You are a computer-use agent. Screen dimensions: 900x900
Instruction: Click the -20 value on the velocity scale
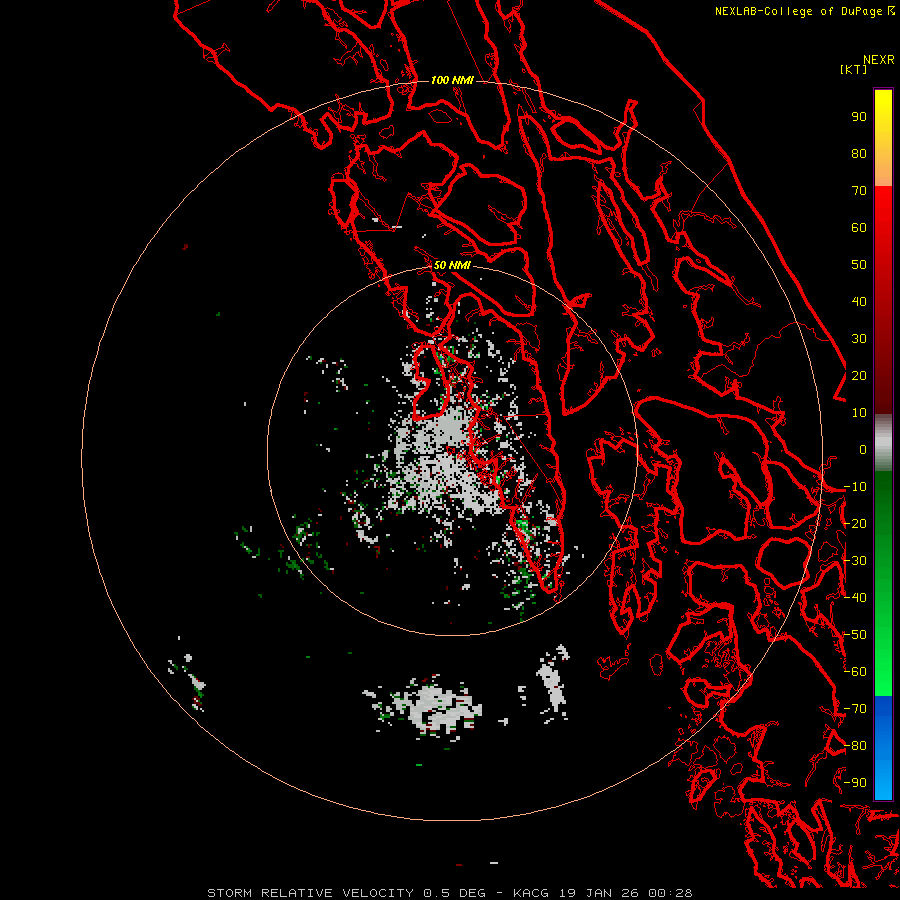pos(856,523)
